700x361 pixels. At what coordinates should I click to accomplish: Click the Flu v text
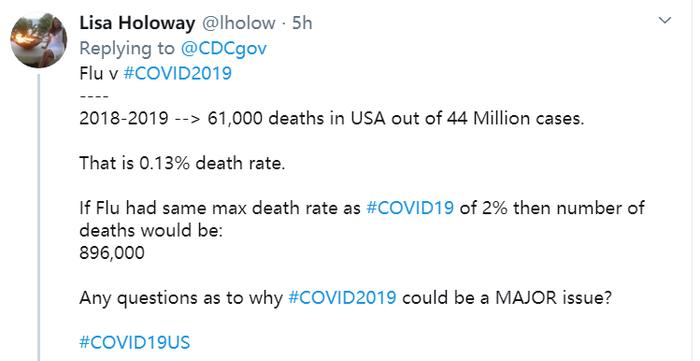click(x=99, y=73)
